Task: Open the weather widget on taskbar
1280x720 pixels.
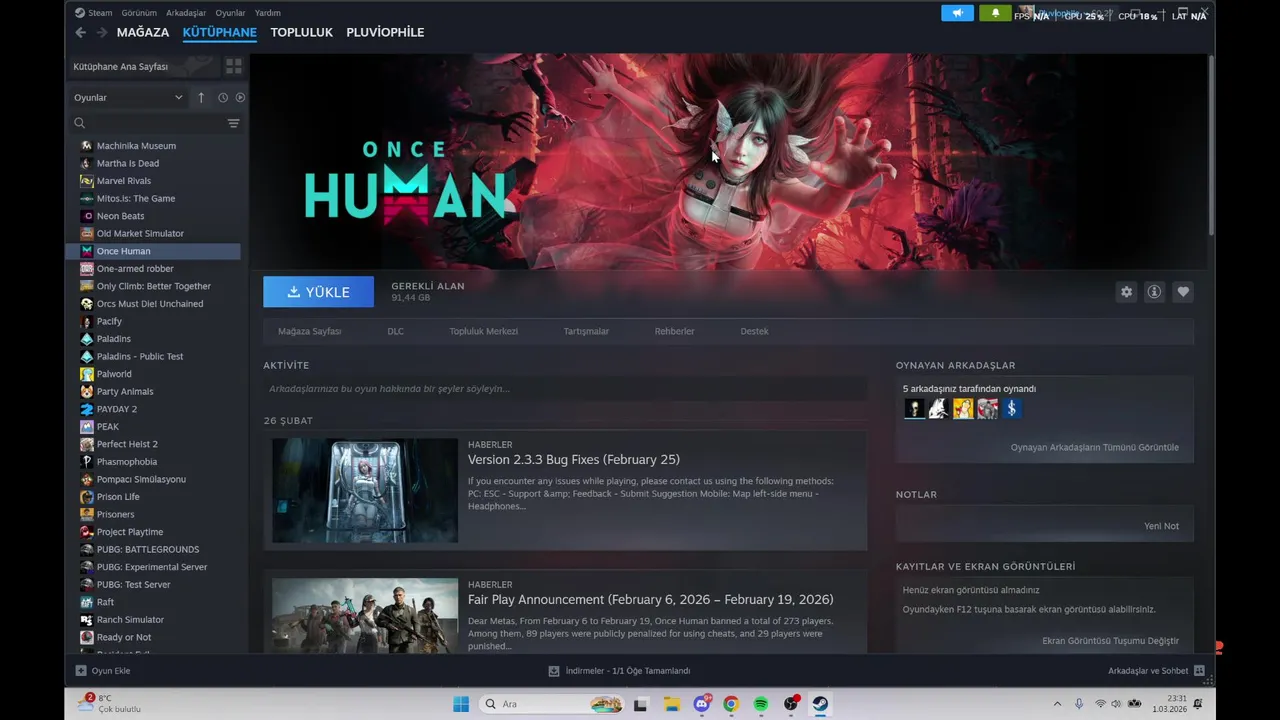Action: click(111, 704)
